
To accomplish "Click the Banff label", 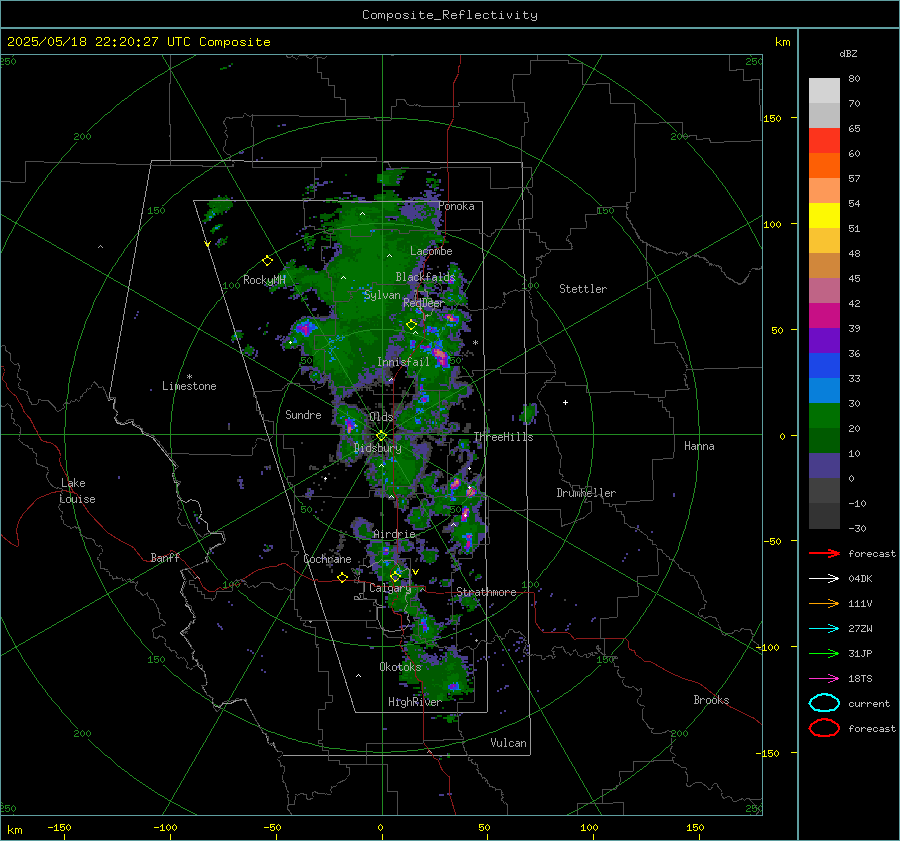I will (x=165, y=558).
